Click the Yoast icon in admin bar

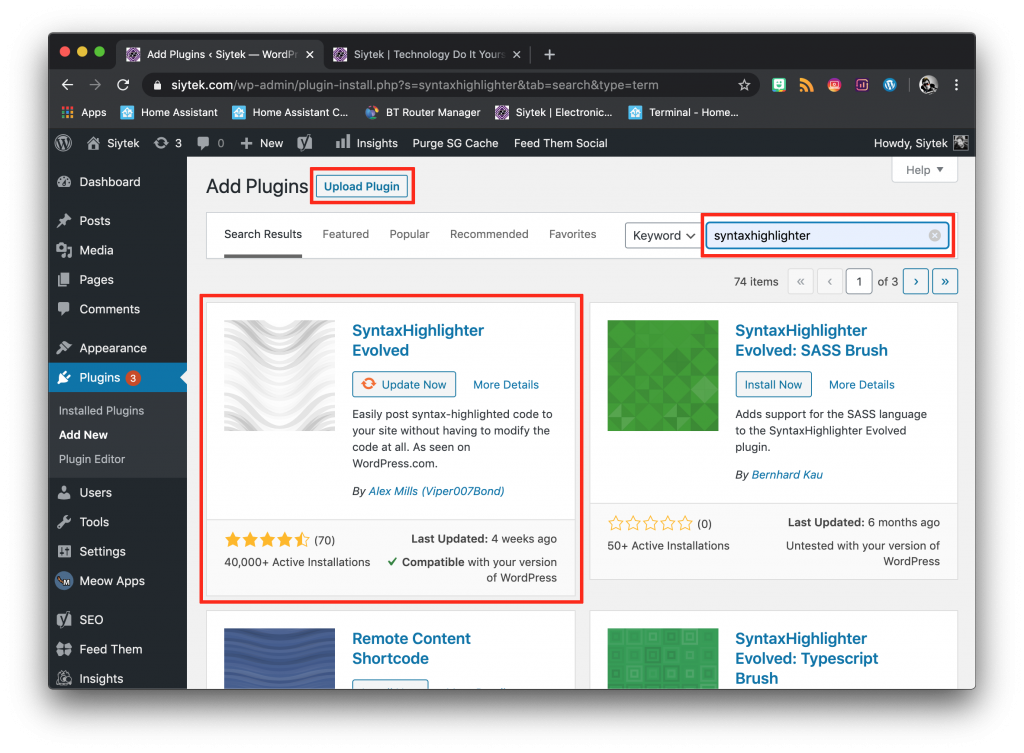pyautogui.click(x=304, y=143)
